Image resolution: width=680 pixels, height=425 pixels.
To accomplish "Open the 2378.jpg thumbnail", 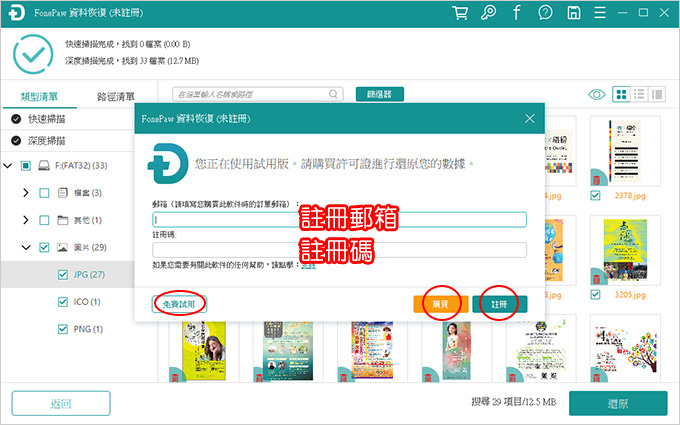I will pyautogui.click(x=625, y=151).
